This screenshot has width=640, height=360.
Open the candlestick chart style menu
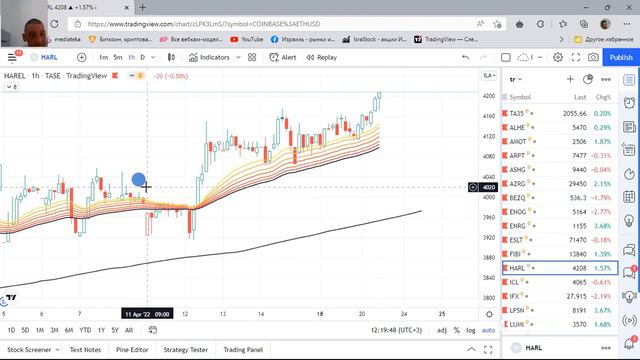[171, 58]
